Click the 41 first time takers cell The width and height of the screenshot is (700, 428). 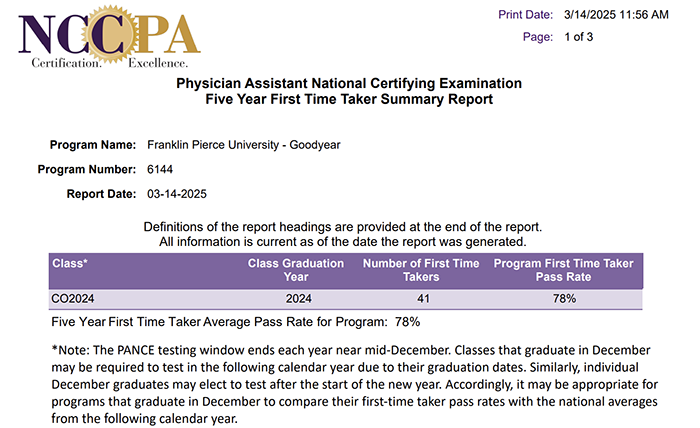click(x=423, y=299)
